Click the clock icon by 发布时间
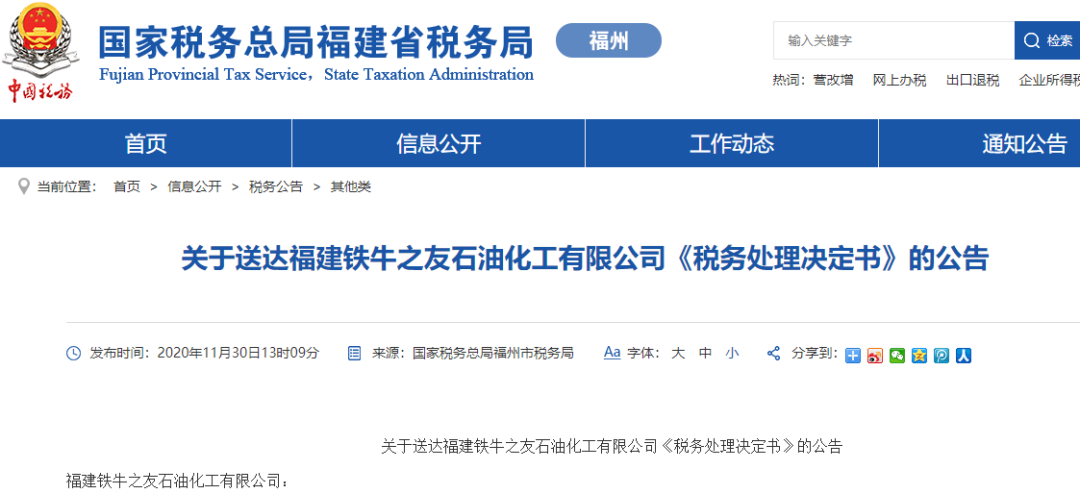1080x494 pixels. pos(74,354)
